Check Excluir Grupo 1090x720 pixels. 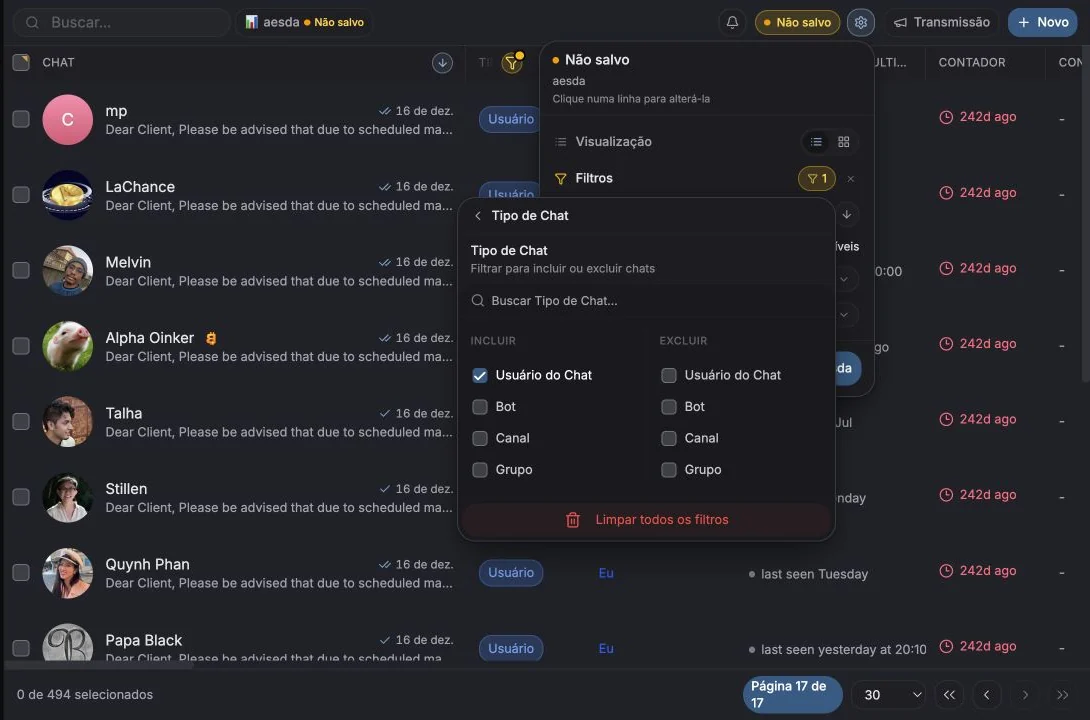[x=669, y=470]
